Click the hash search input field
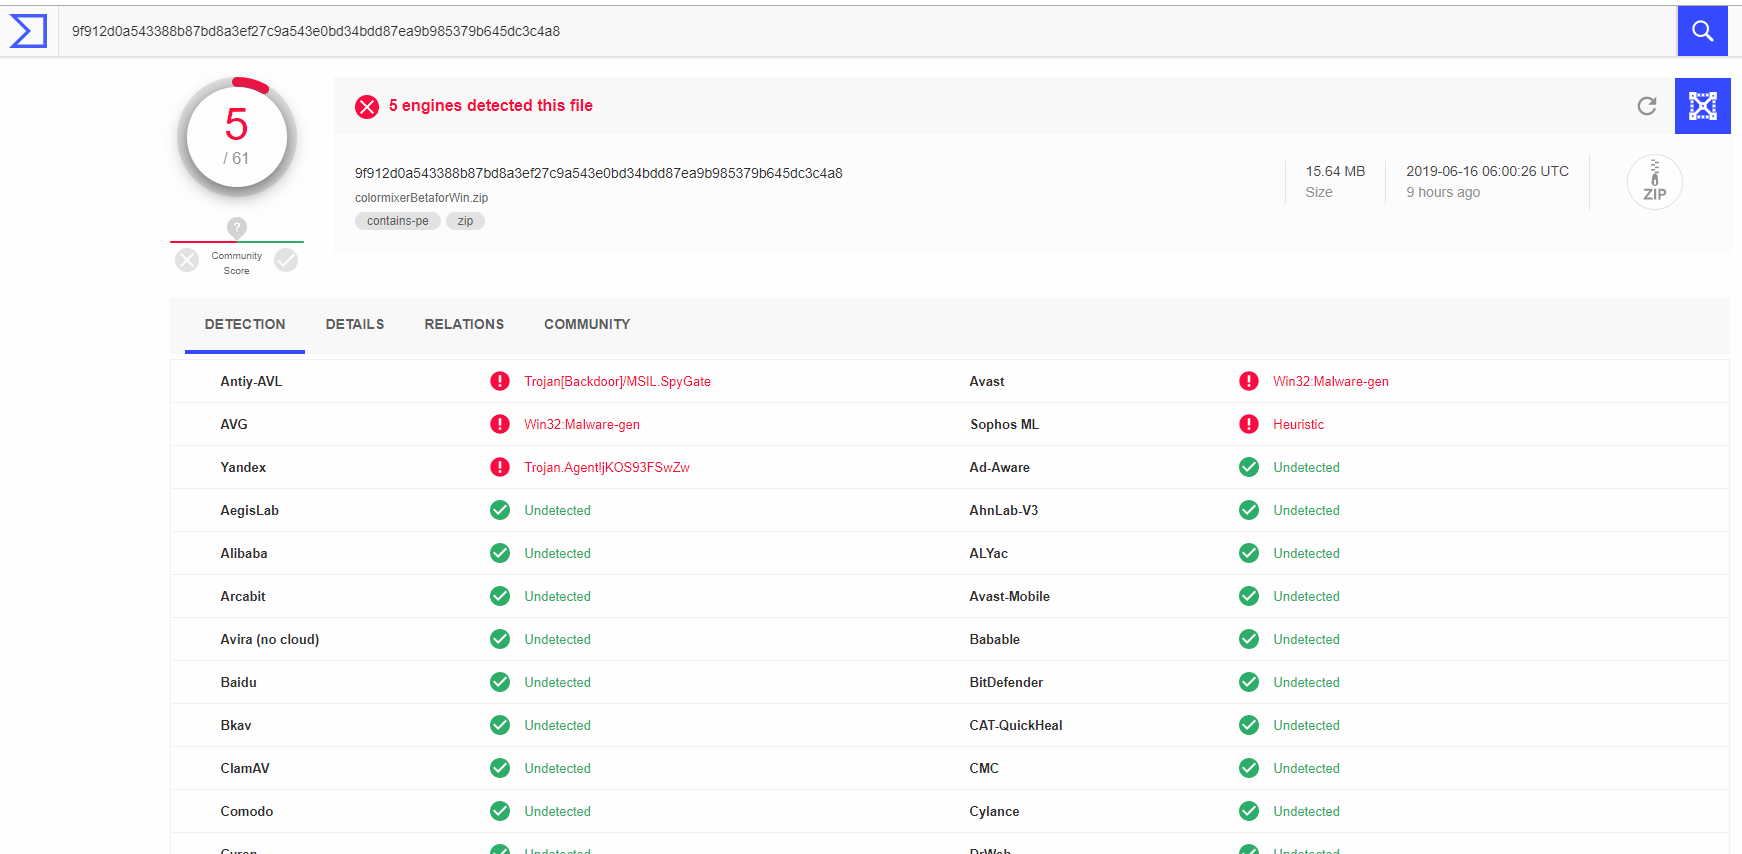This screenshot has width=1742, height=854. 860,31
